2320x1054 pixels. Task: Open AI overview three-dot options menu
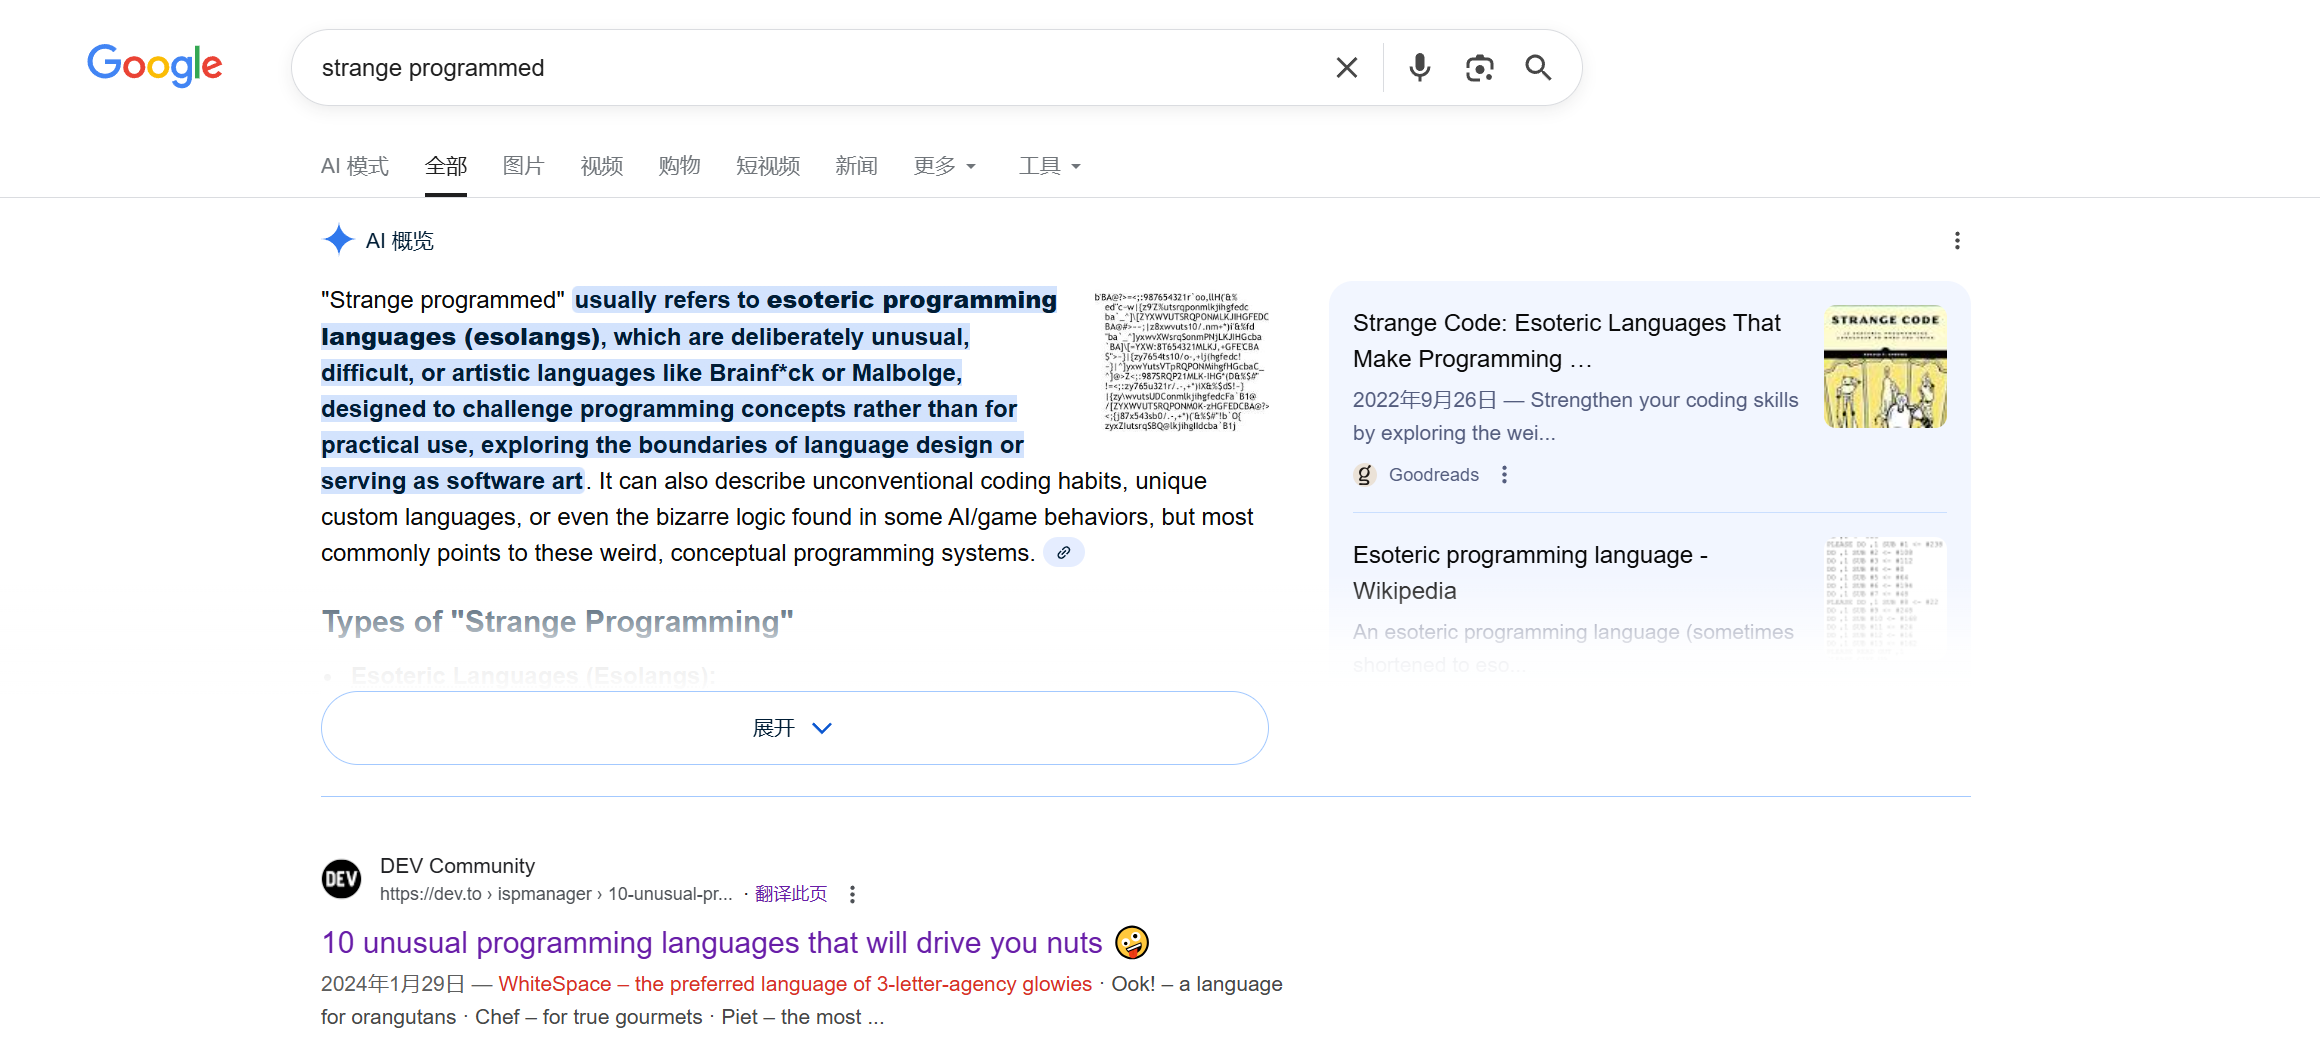click(x=1957, y=241)
